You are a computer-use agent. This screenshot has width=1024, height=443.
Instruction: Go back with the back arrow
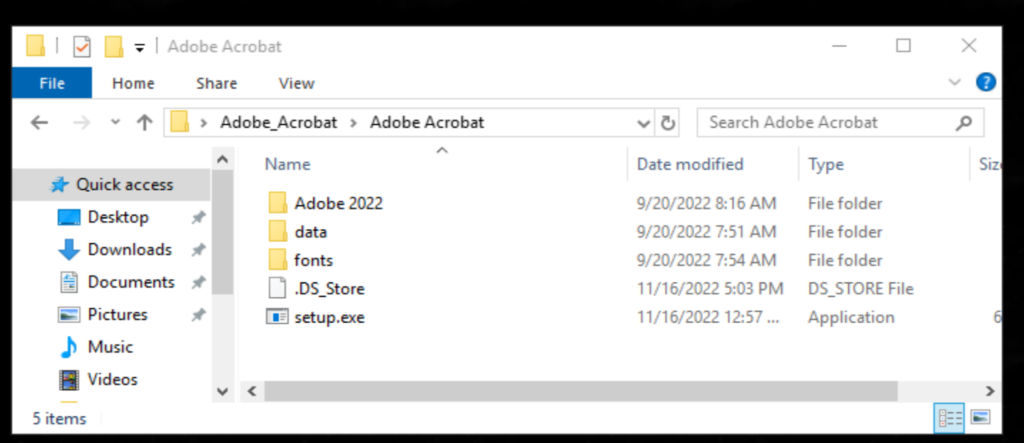pos(39,123)
